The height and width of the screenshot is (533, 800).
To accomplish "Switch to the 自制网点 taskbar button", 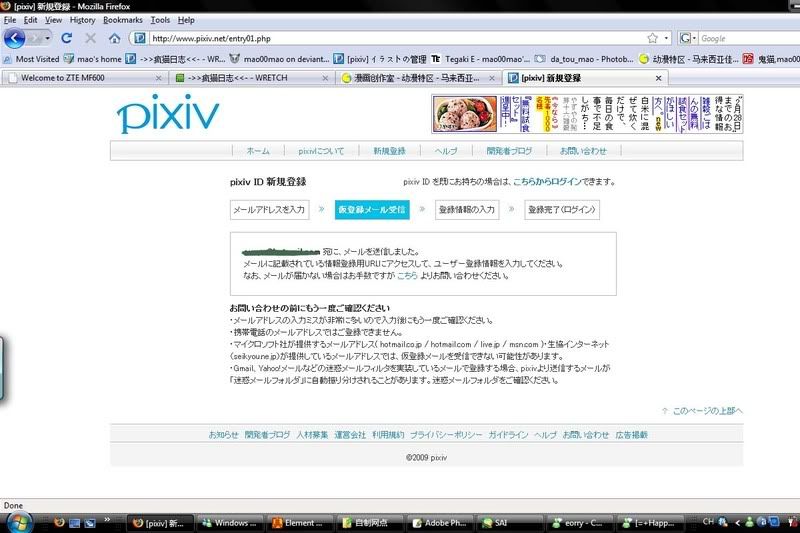I will pyautogui.click(x=370, y=523).
